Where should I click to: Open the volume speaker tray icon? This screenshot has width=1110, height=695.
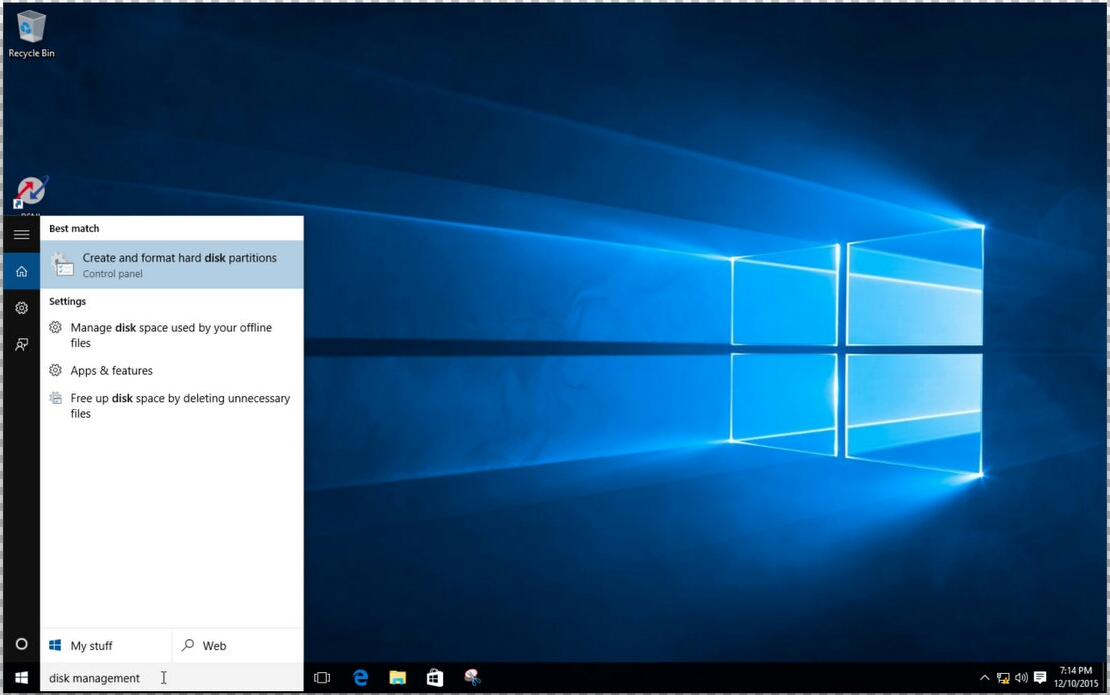(x=1021, y=678)
